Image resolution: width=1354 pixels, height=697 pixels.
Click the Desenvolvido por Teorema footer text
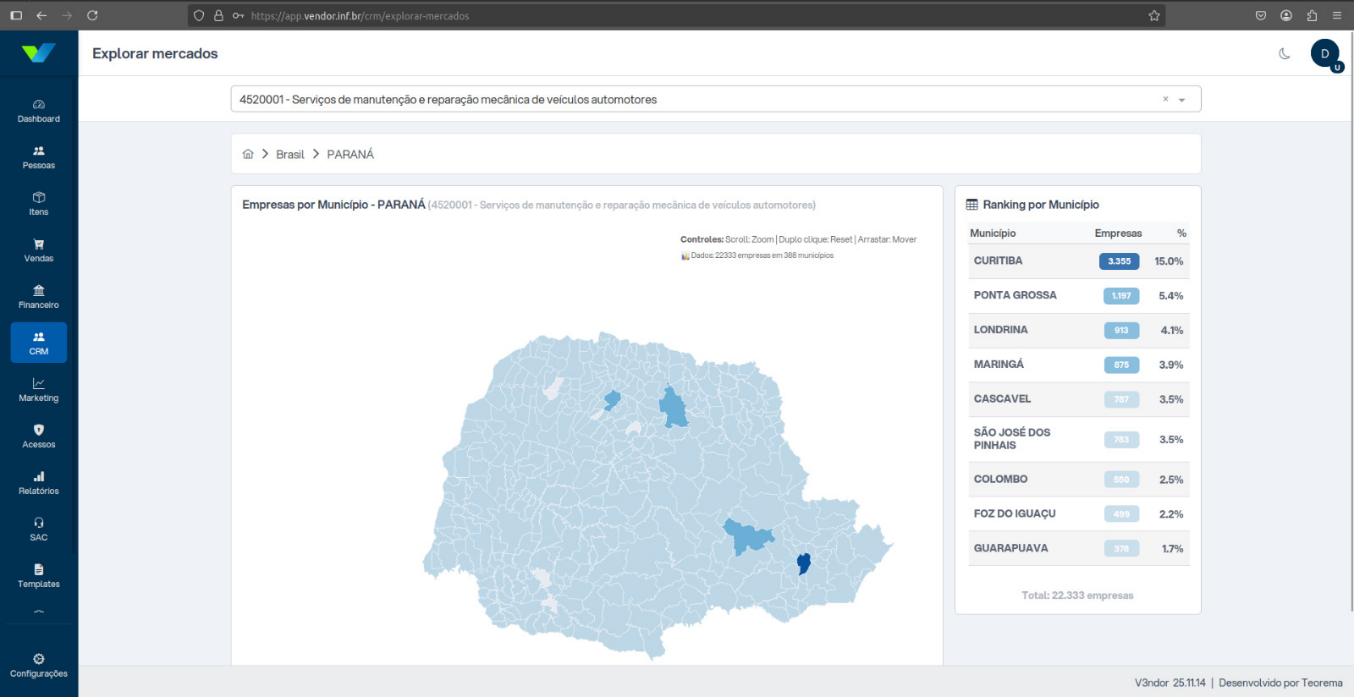1281,683
